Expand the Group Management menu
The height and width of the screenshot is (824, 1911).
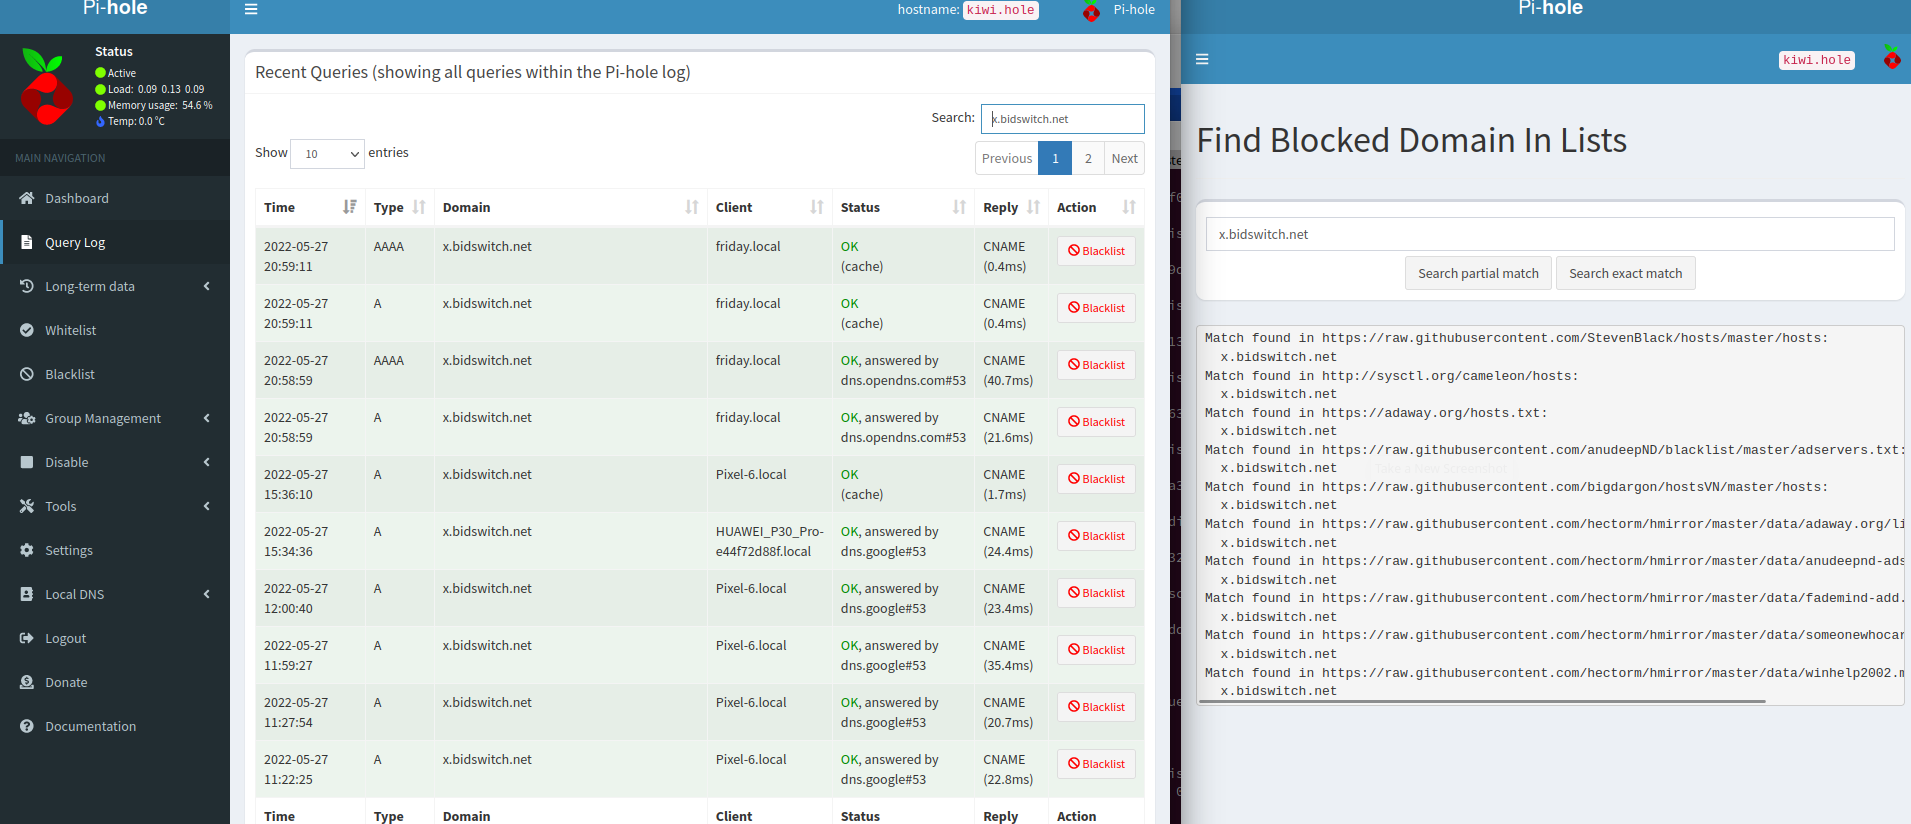[115, 418]
